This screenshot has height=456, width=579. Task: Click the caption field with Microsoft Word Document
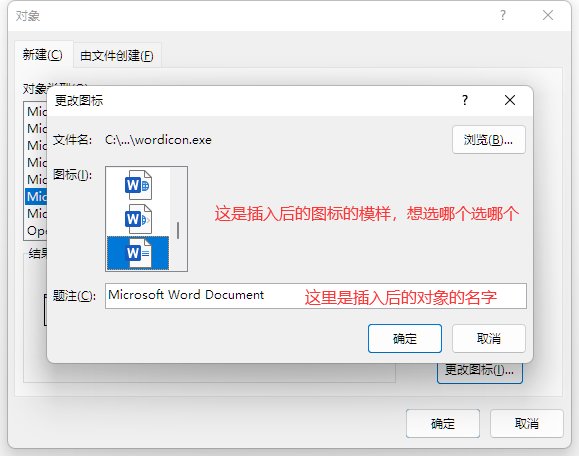[316, 296]
